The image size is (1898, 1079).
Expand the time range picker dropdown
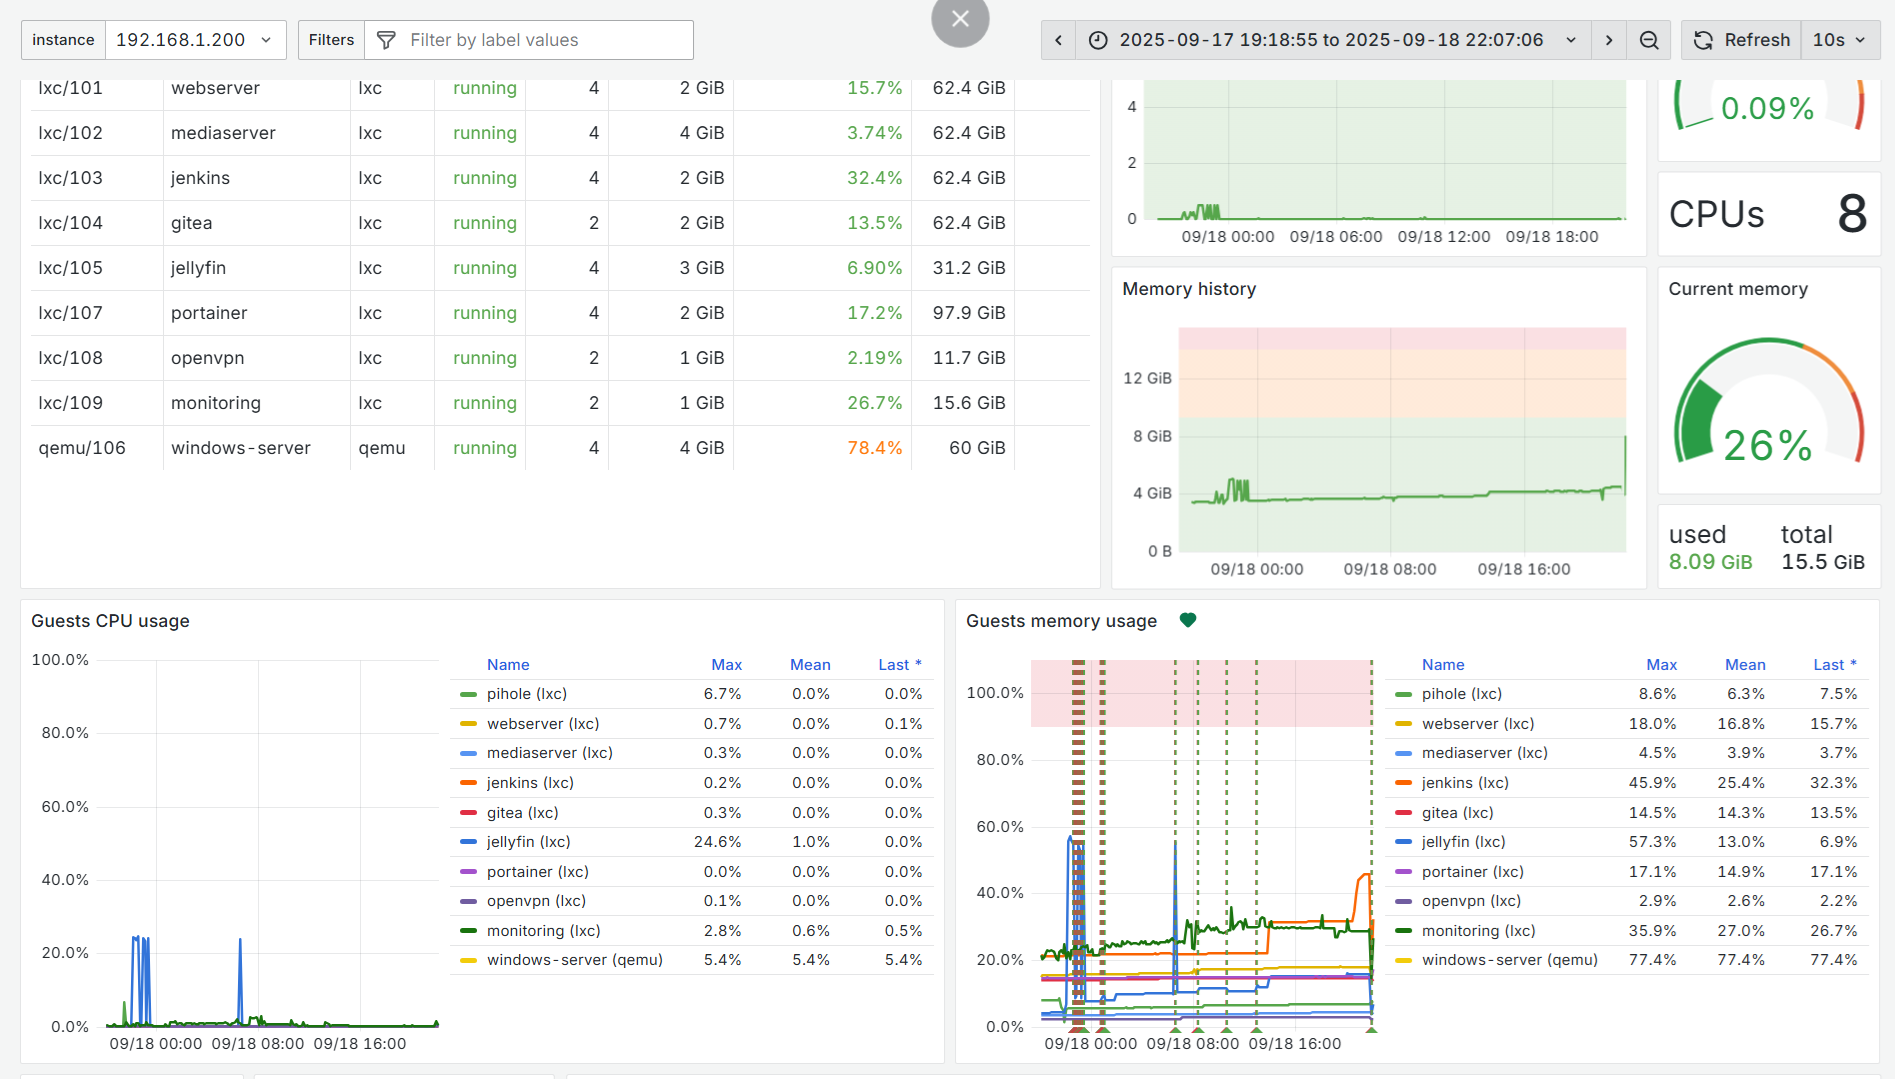click(1571, 40)
